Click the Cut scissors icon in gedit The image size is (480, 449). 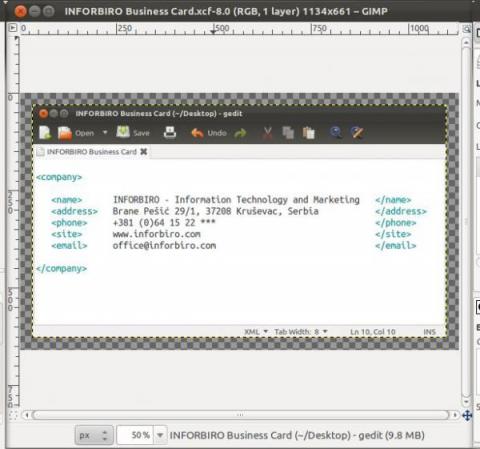tap(267, 133)
